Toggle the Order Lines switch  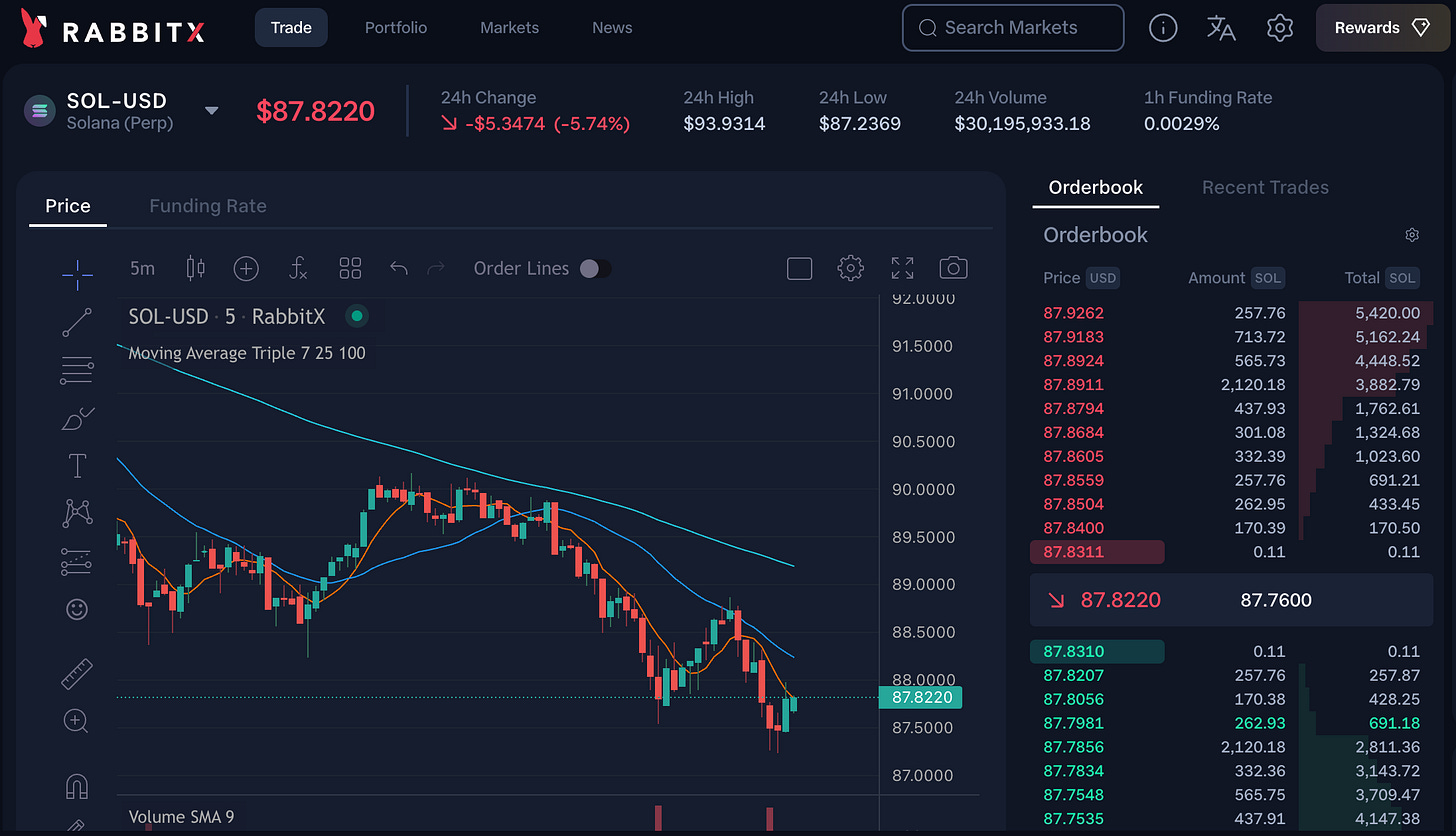[x=597, y=268]
